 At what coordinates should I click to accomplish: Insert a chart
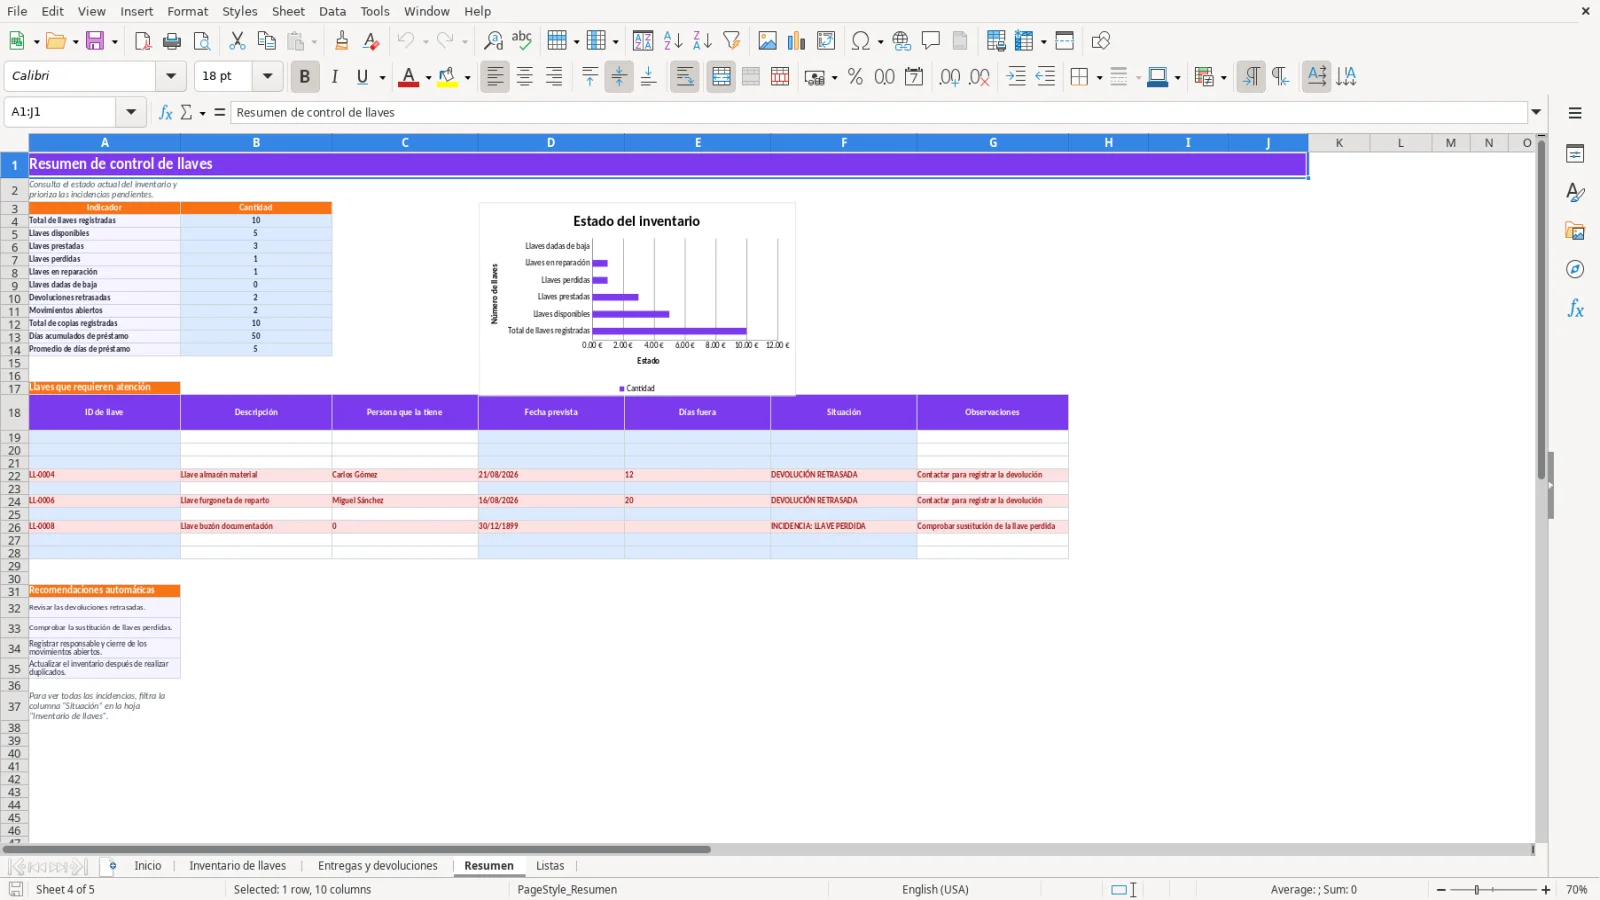pyautogui.click(x=796, y=41)
